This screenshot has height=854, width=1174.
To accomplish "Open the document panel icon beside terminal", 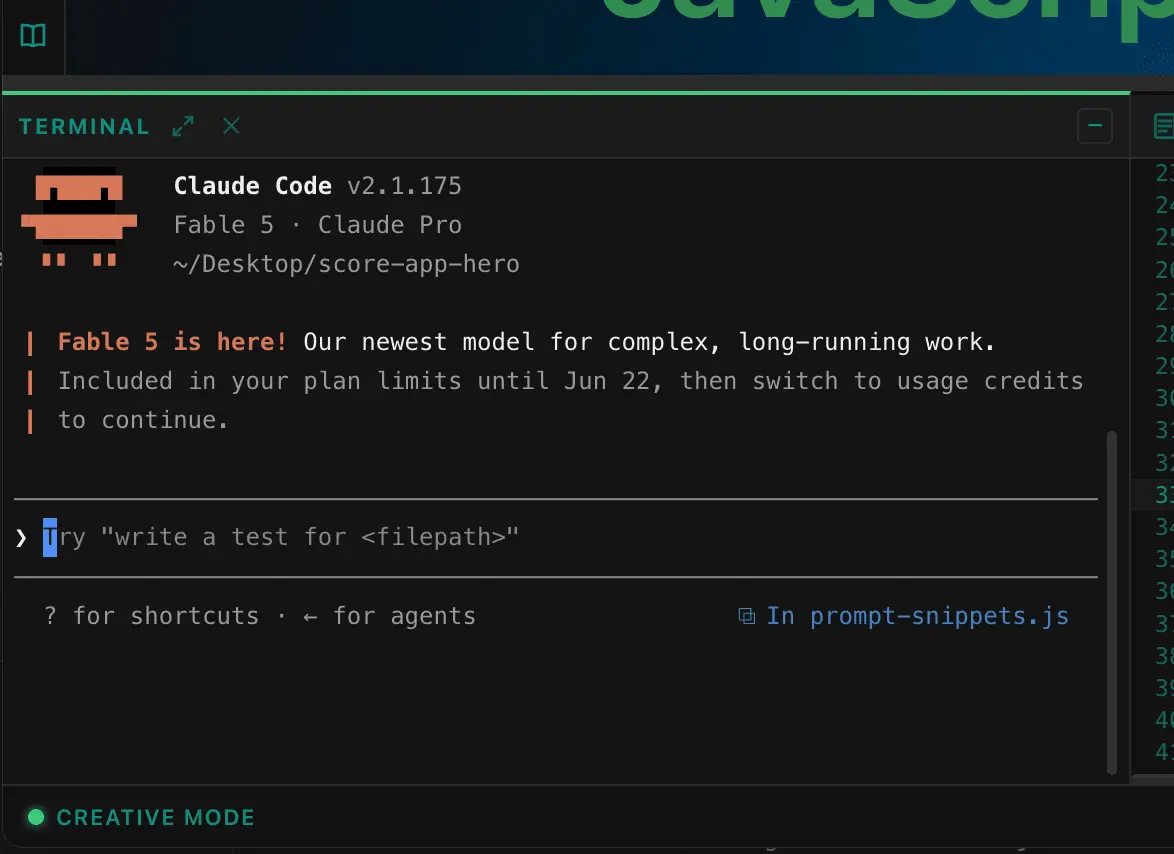I will (x=1164, y=126).
